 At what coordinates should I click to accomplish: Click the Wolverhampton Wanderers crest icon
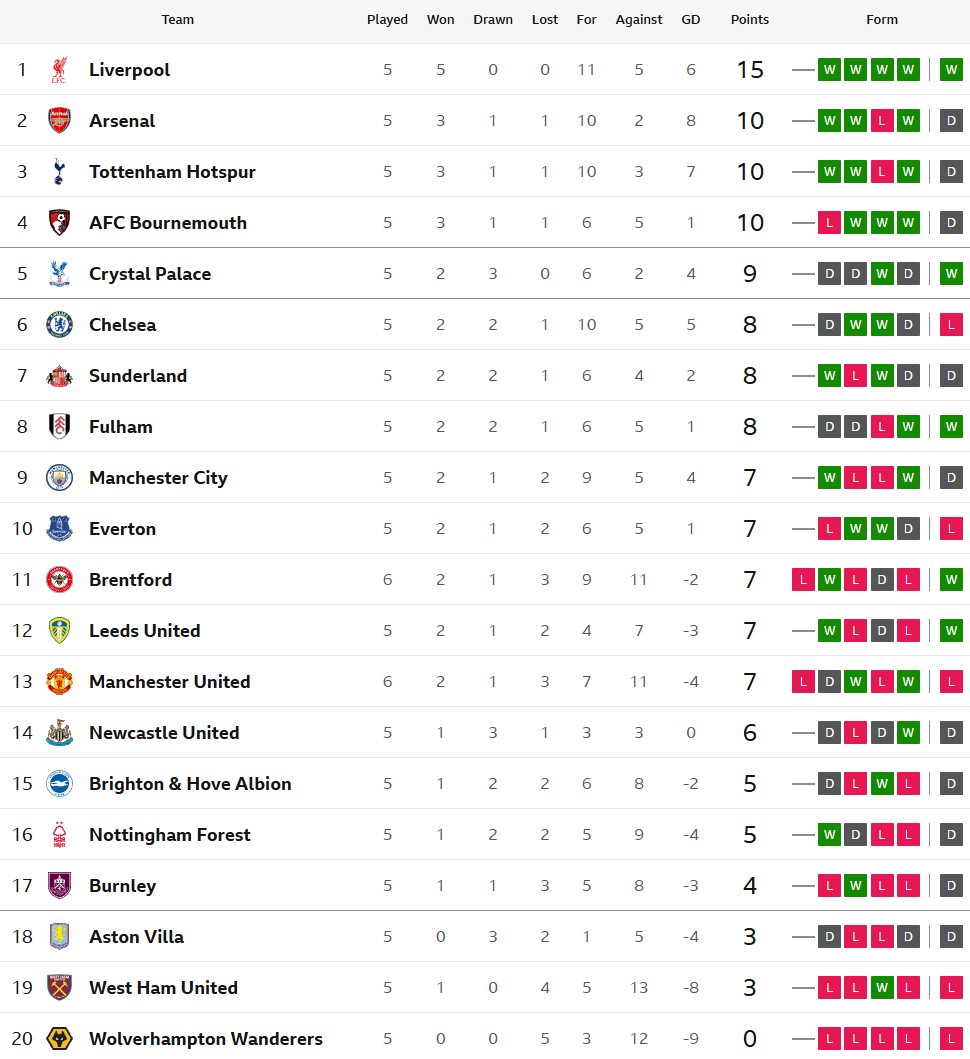pyautogui.click(x=60, y=1038)
